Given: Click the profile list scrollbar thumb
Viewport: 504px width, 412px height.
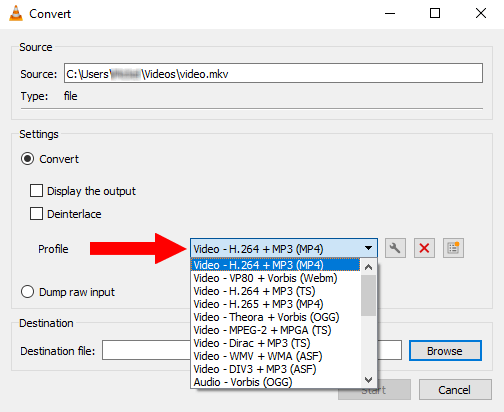Looking at the screenshot, I should 368,295.
